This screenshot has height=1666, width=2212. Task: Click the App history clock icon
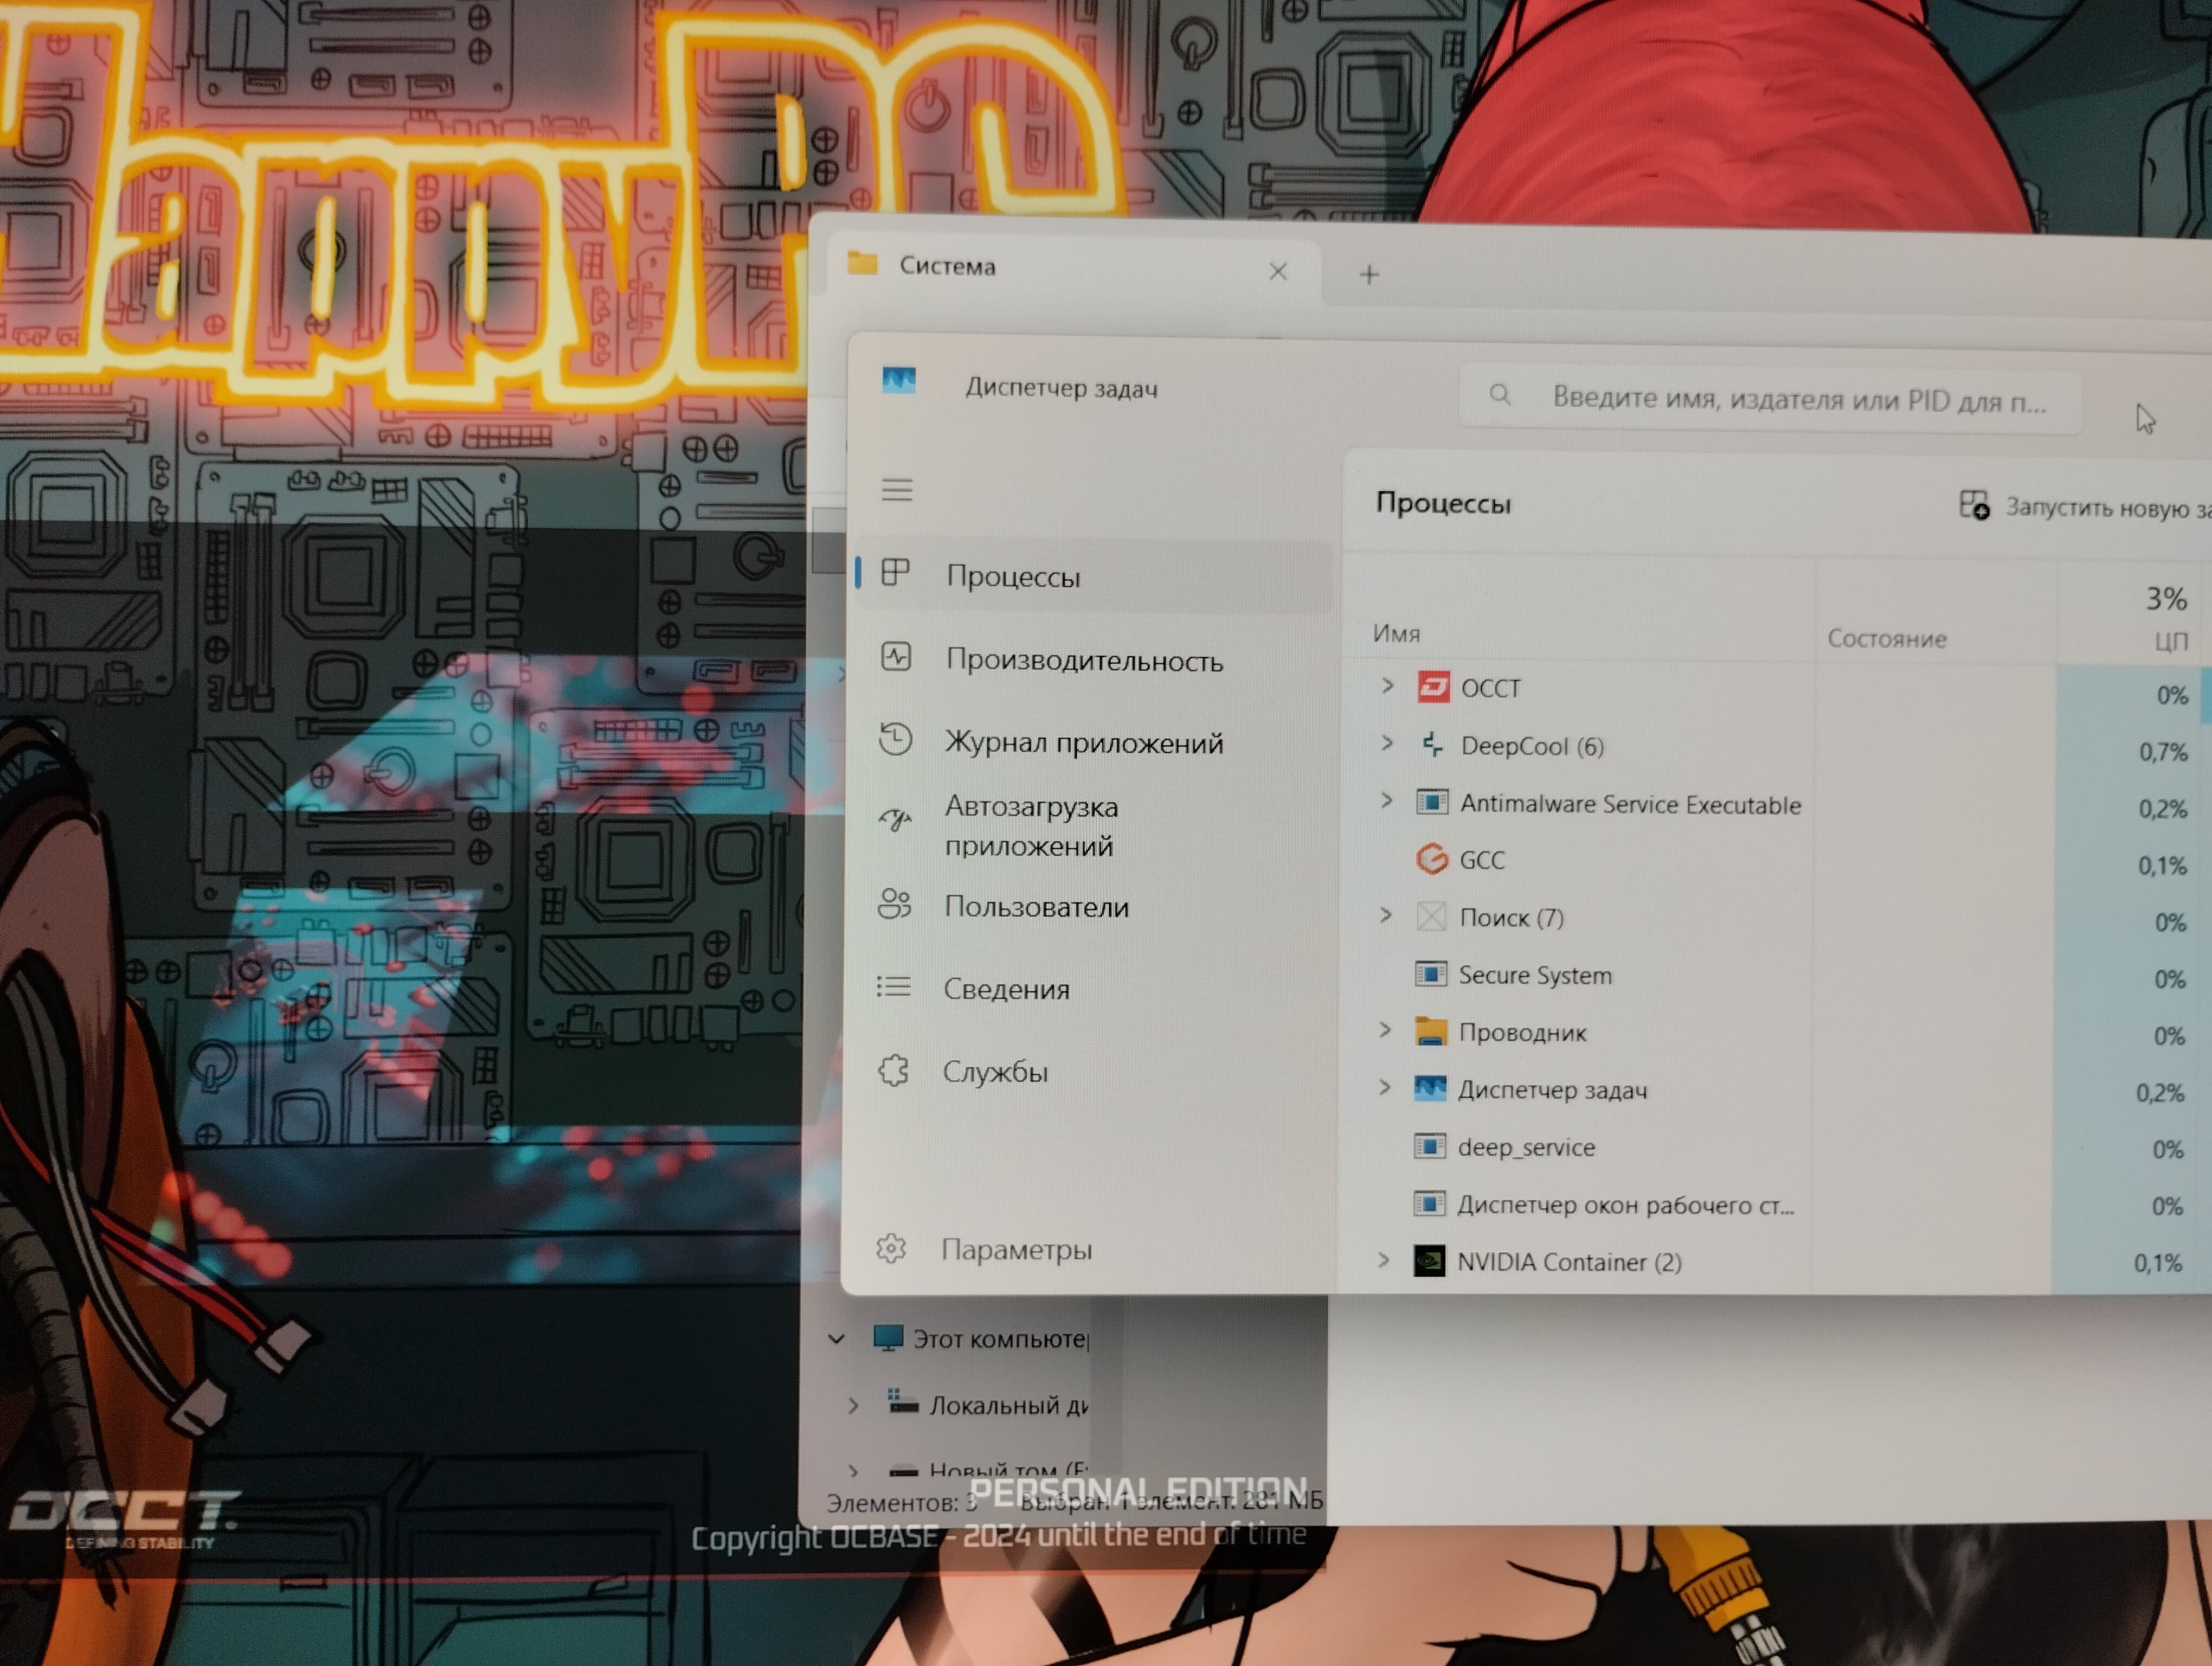click(x=895, y=740)
